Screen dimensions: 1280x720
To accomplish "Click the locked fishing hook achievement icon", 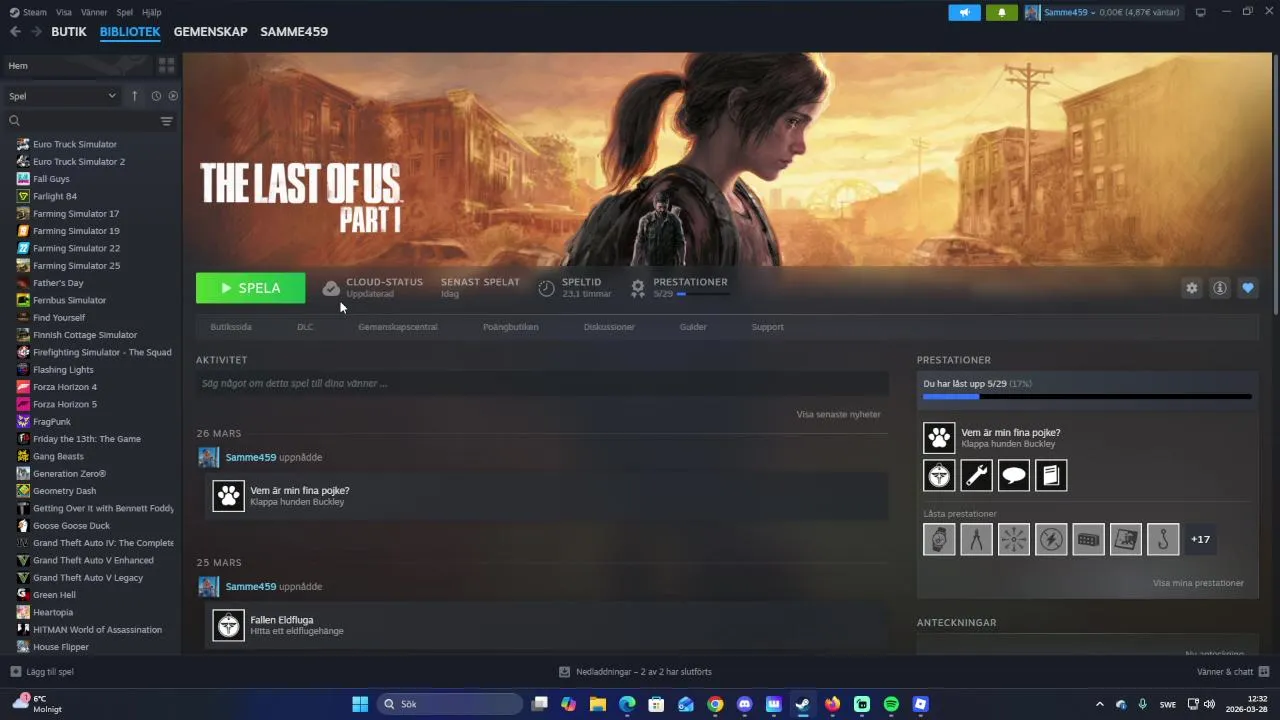I will 1163,539.
